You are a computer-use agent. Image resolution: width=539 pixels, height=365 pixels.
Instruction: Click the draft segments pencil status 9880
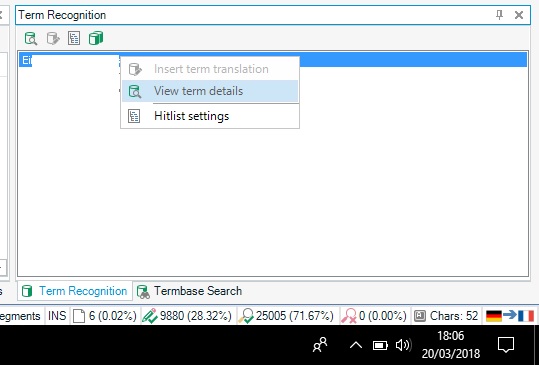[x=187, y=316]
